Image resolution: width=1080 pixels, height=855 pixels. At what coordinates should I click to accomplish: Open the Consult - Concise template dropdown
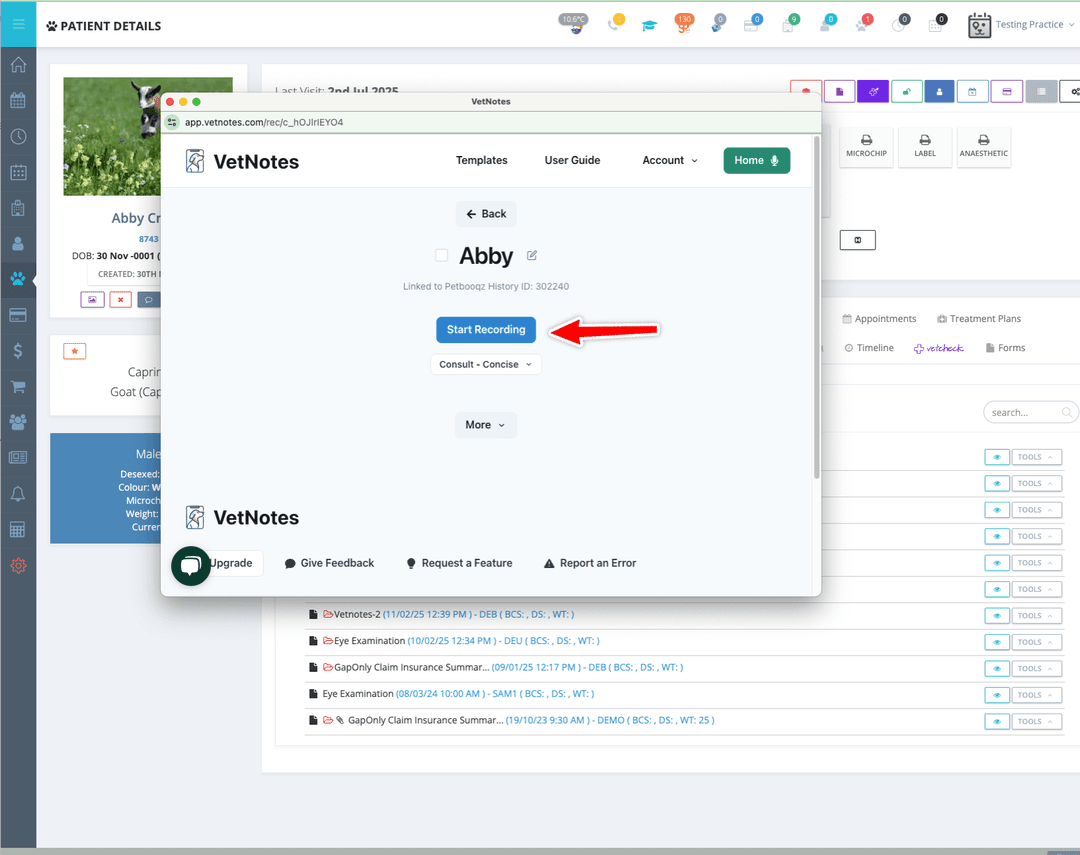[485, 364]
